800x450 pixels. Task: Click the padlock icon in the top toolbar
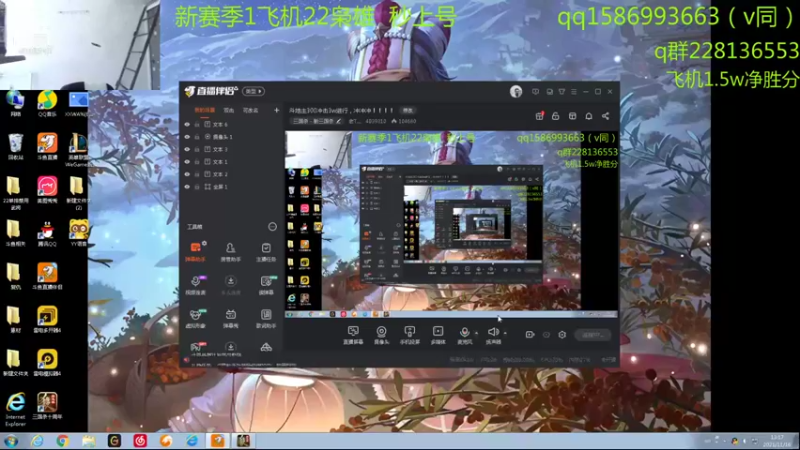click(x=556, y=116)
